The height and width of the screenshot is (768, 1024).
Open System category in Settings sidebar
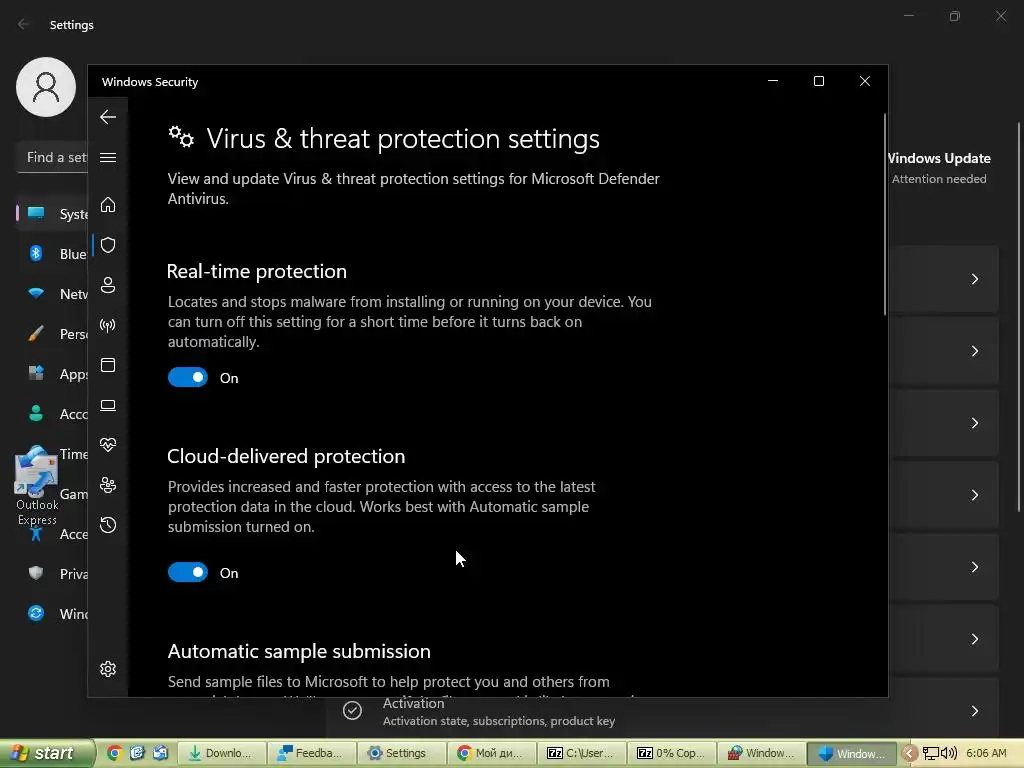pyautogui.click(x=52, y=214)
